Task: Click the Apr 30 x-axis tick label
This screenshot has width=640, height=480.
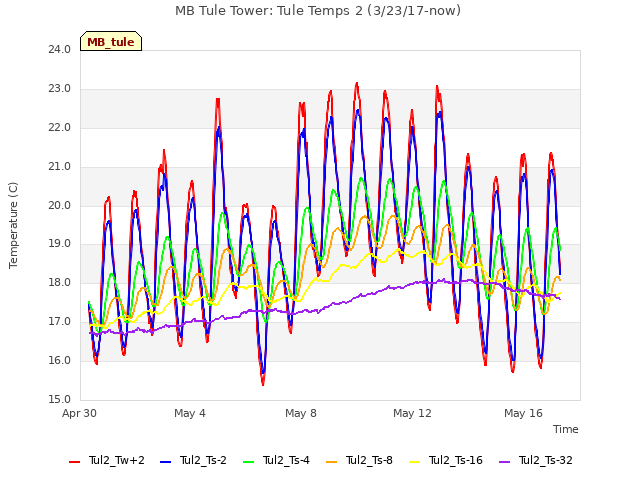Action: point(80,413)
